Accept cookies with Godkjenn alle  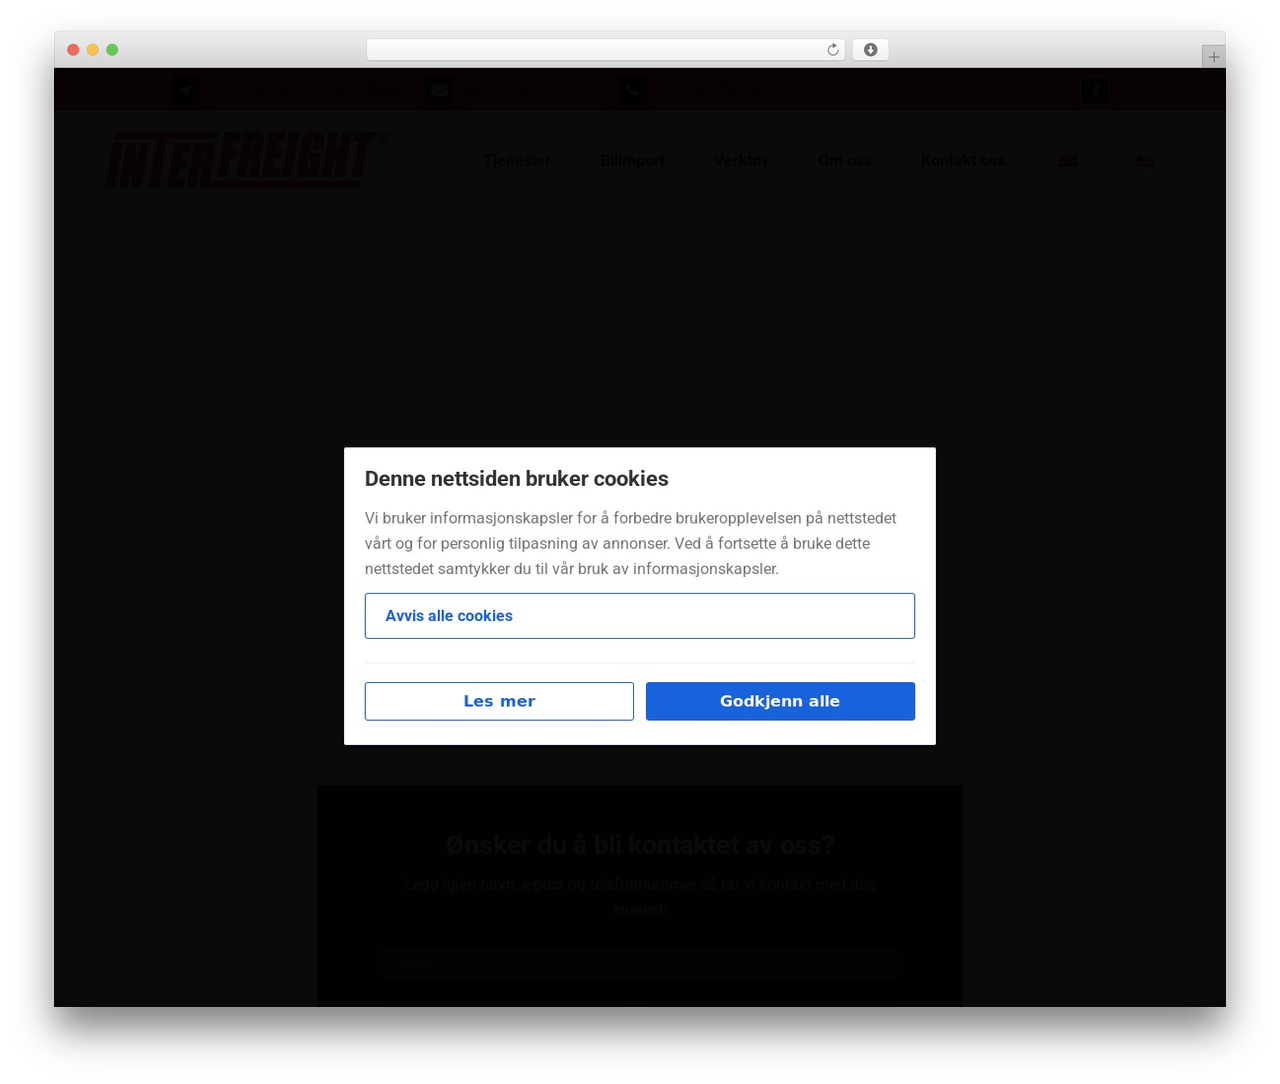(780, 701)
